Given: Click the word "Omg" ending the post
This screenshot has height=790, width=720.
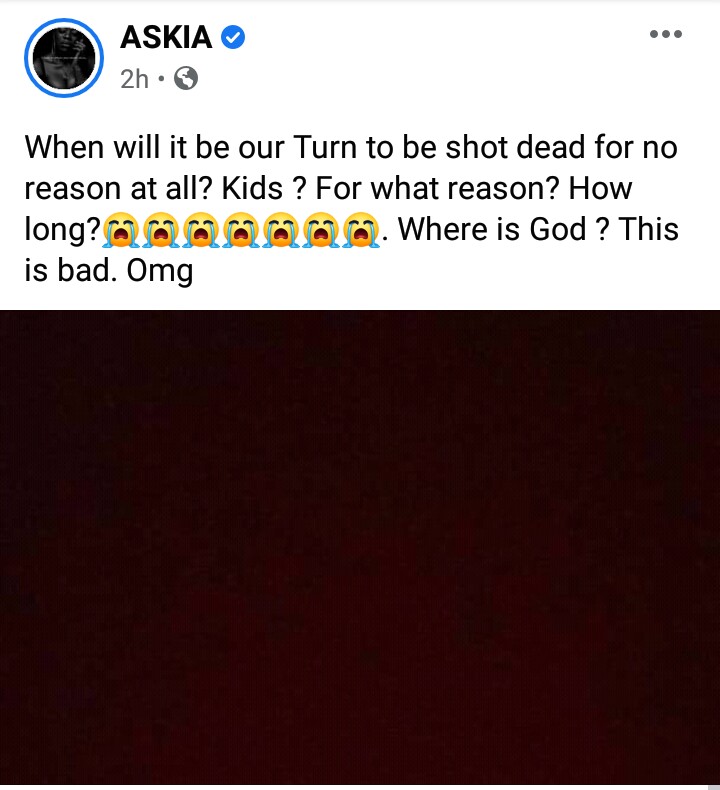Looking at the screenshot, I should (160, 272).
